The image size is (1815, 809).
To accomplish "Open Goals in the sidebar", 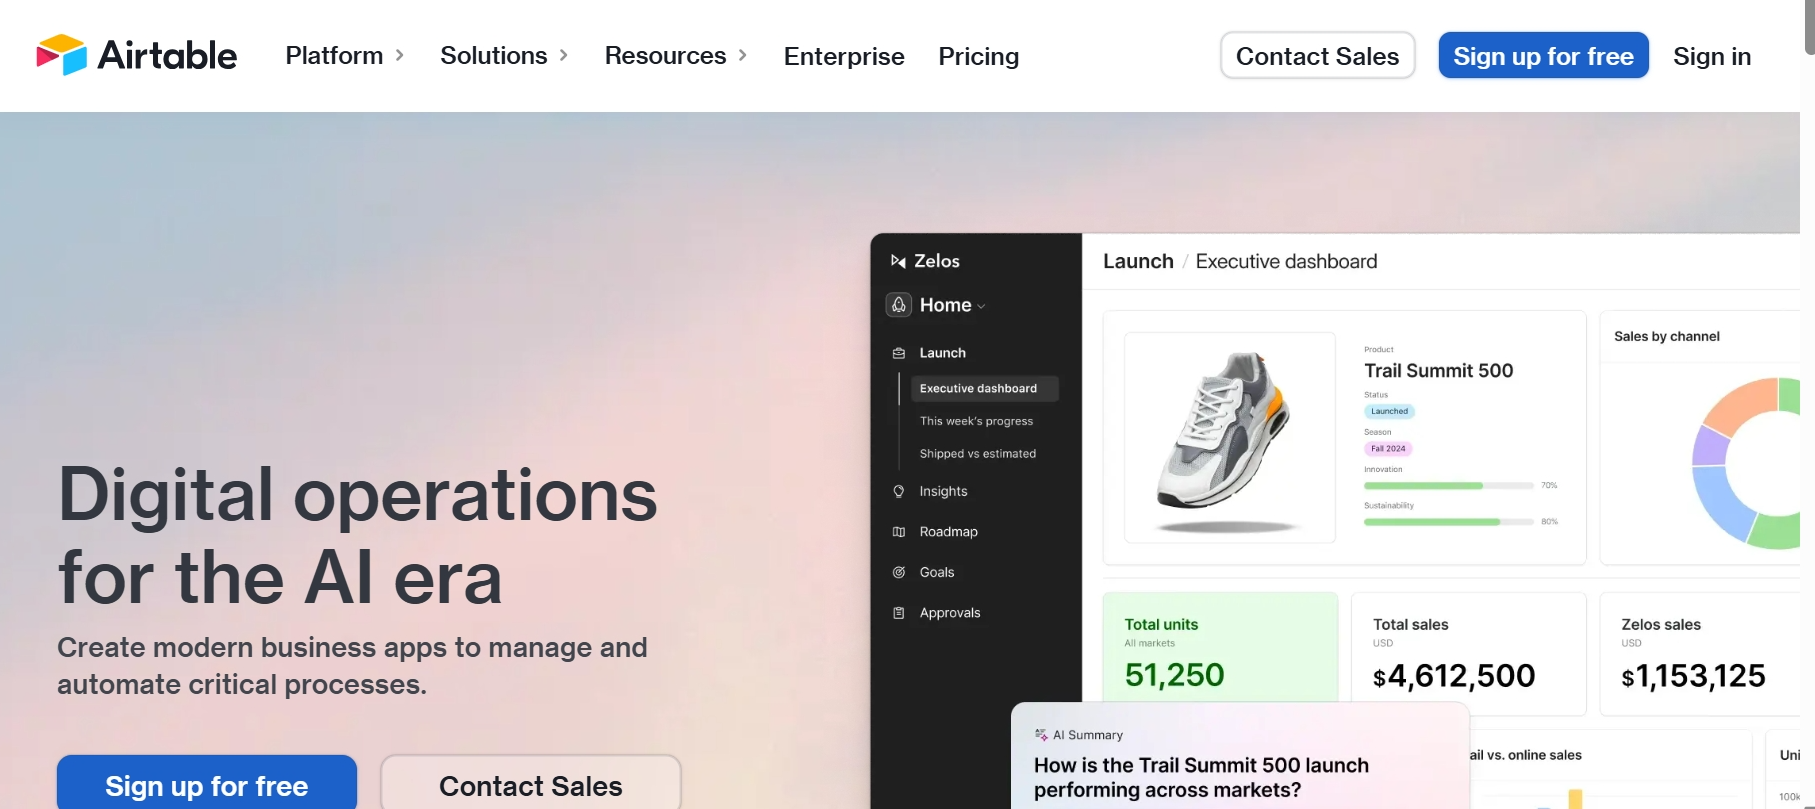I will [x=937, y=572].
